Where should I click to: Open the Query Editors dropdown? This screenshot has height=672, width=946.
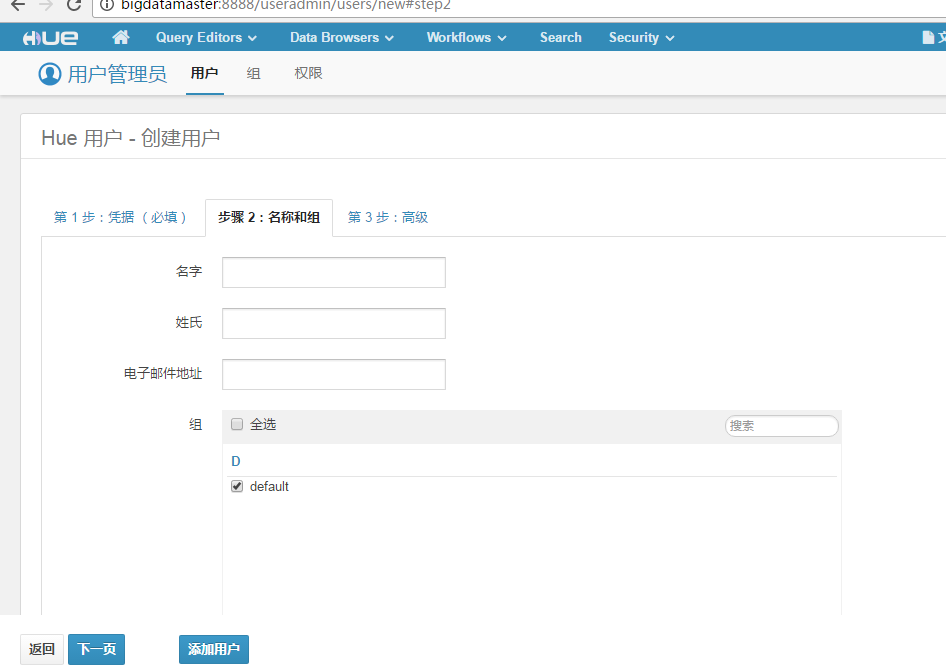[206, 37]
